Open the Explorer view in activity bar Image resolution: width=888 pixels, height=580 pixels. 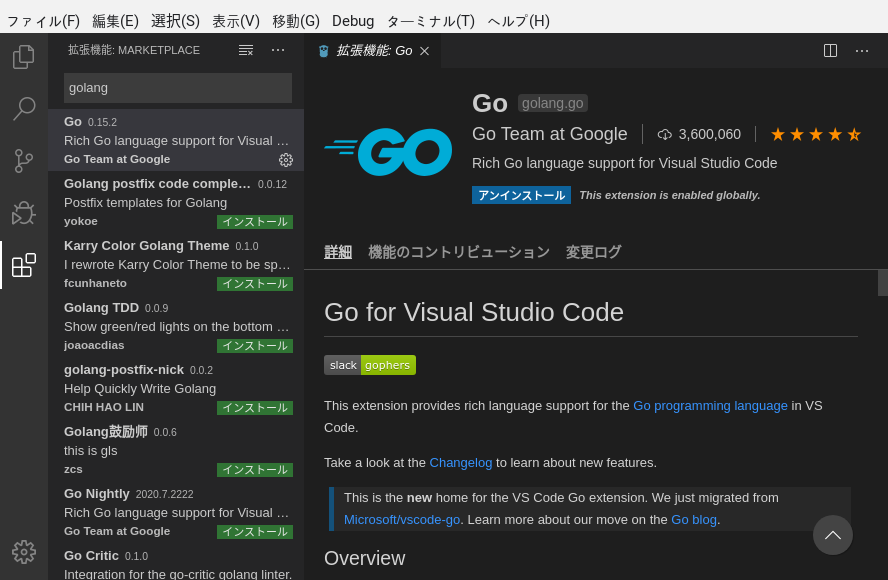coord(24,57)
